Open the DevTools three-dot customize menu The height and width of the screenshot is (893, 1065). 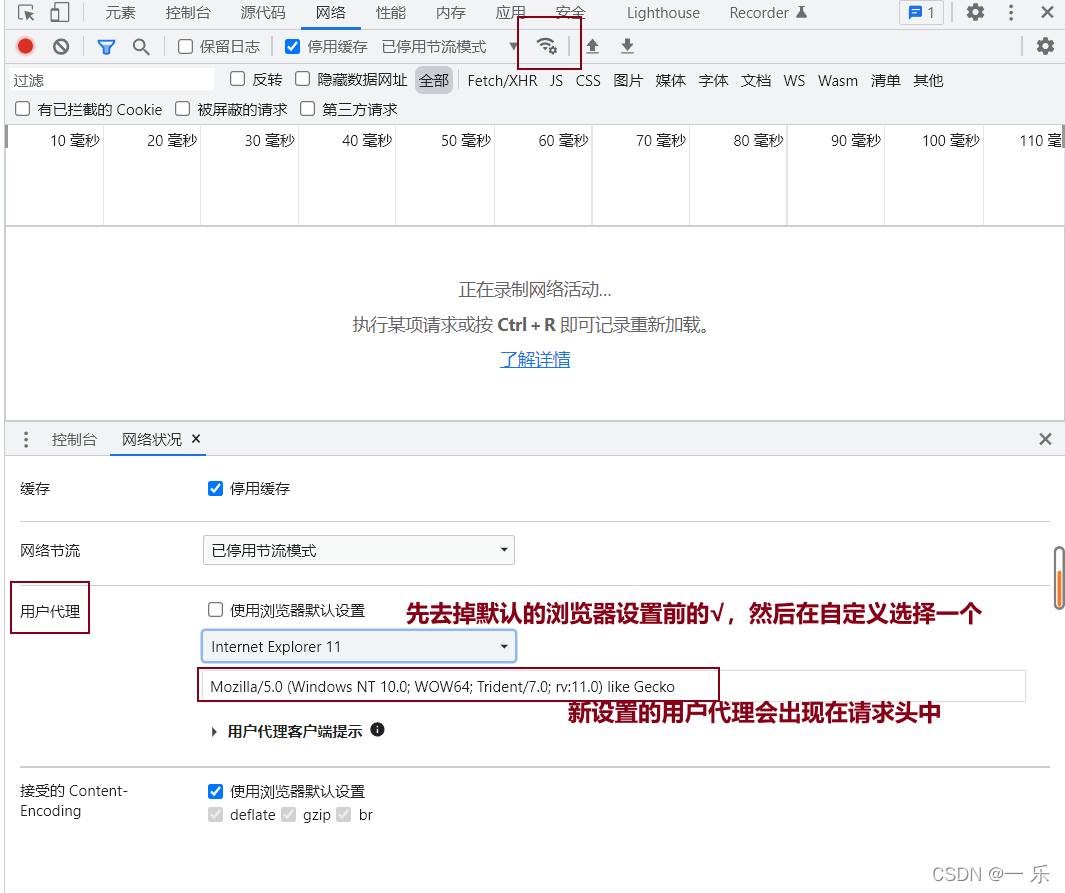[1011, 12]
